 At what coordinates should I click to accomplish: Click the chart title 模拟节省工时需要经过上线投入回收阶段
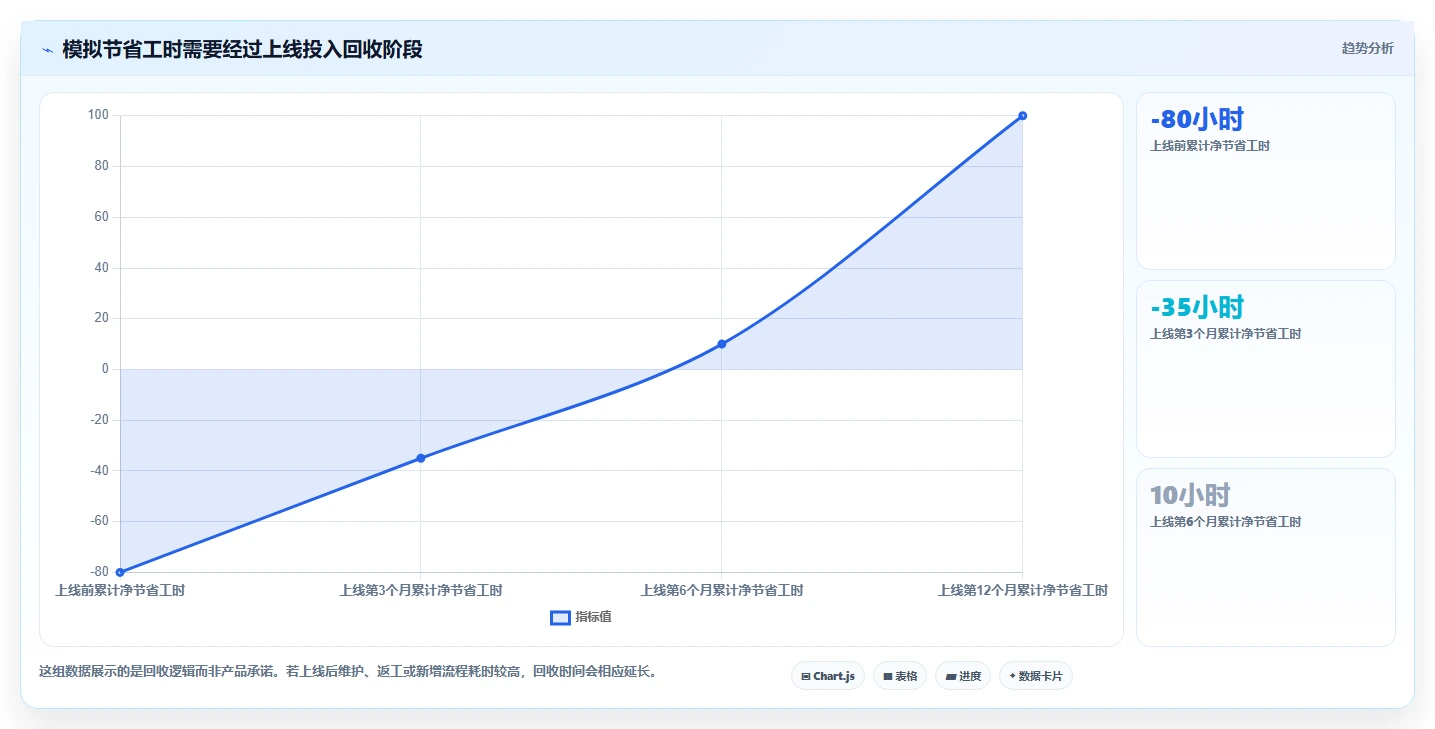point(242,49)
